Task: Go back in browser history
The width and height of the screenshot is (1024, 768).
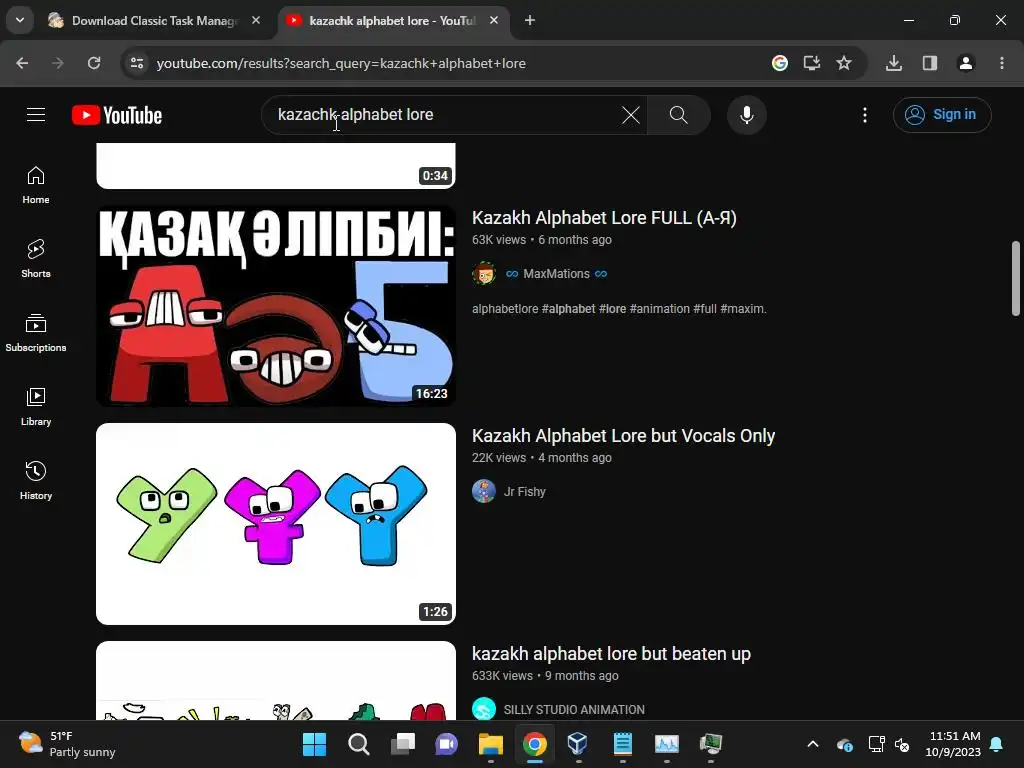Action: click(x=22, y=63)
